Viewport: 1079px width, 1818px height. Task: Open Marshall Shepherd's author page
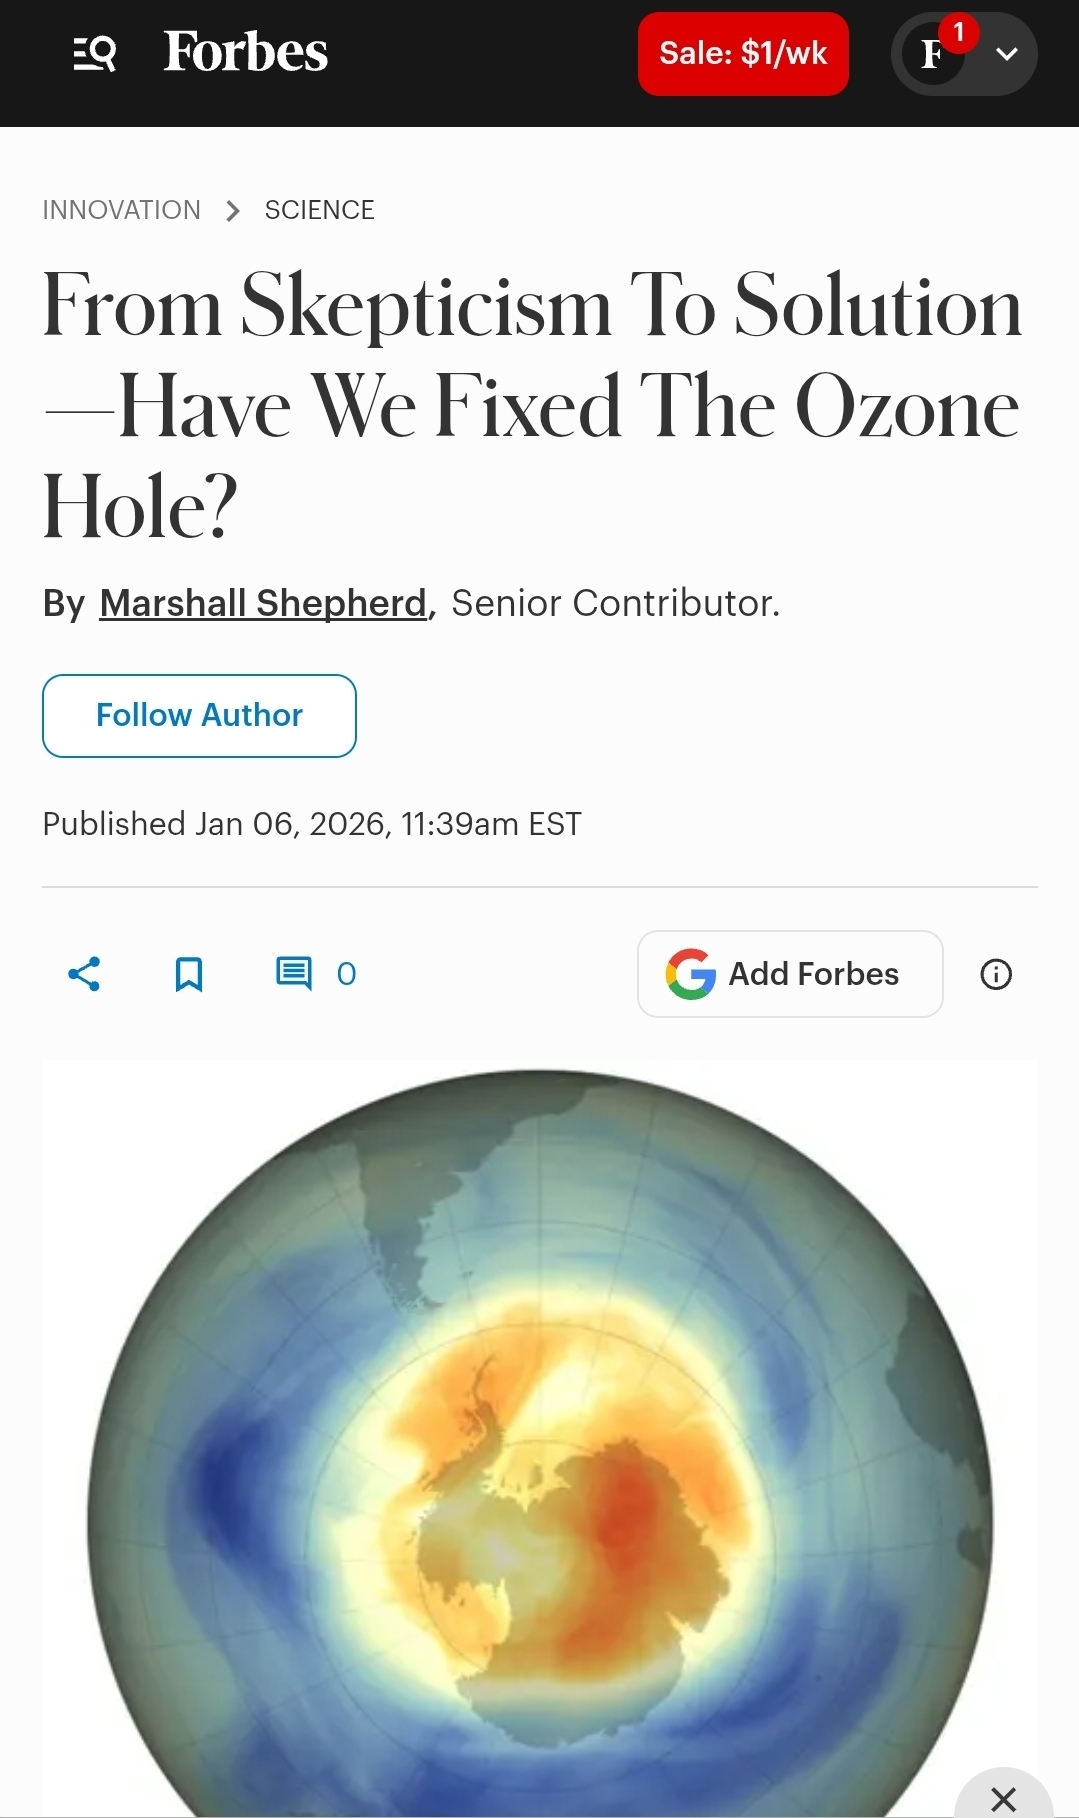click(x=263, y=603)
